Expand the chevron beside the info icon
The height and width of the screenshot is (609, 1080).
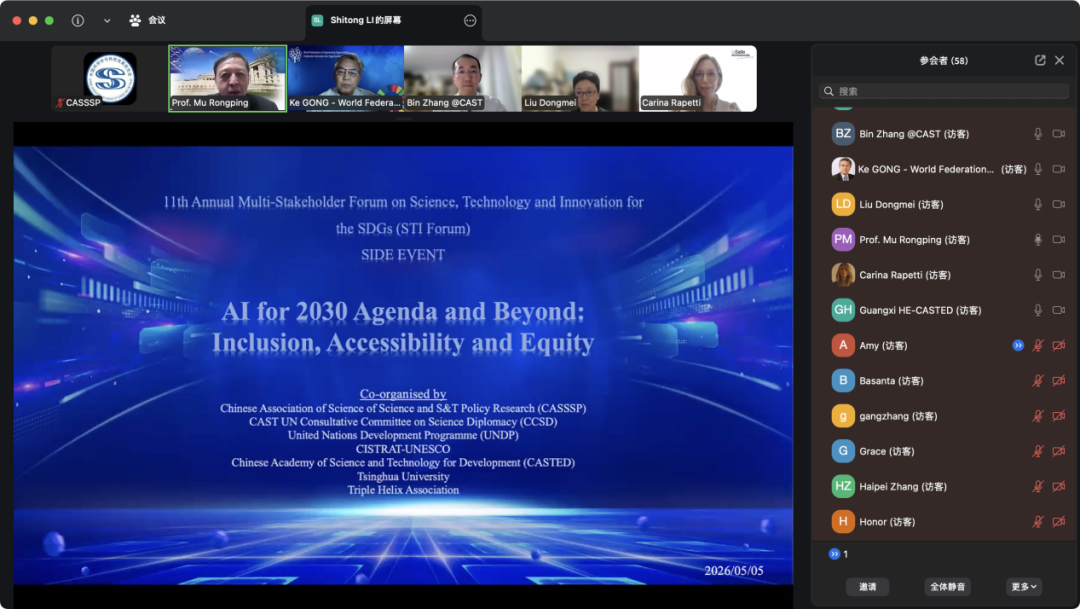coord(107,21)
